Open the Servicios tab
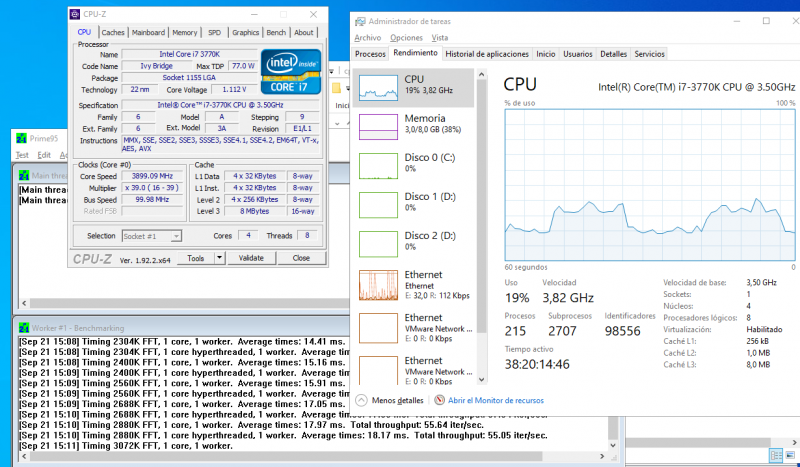800x467 pixels. pyautogui.click(x=649, y=54)
